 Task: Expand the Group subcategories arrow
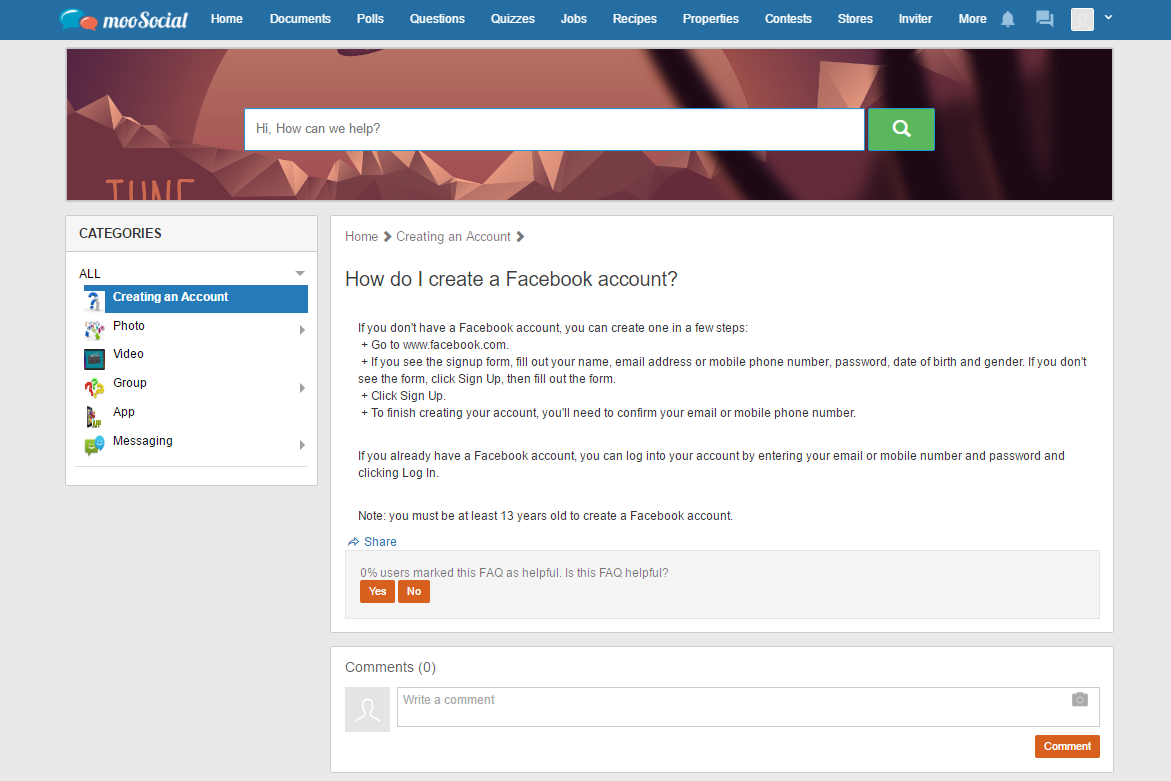pyautogui.click(x=302, y=388)
